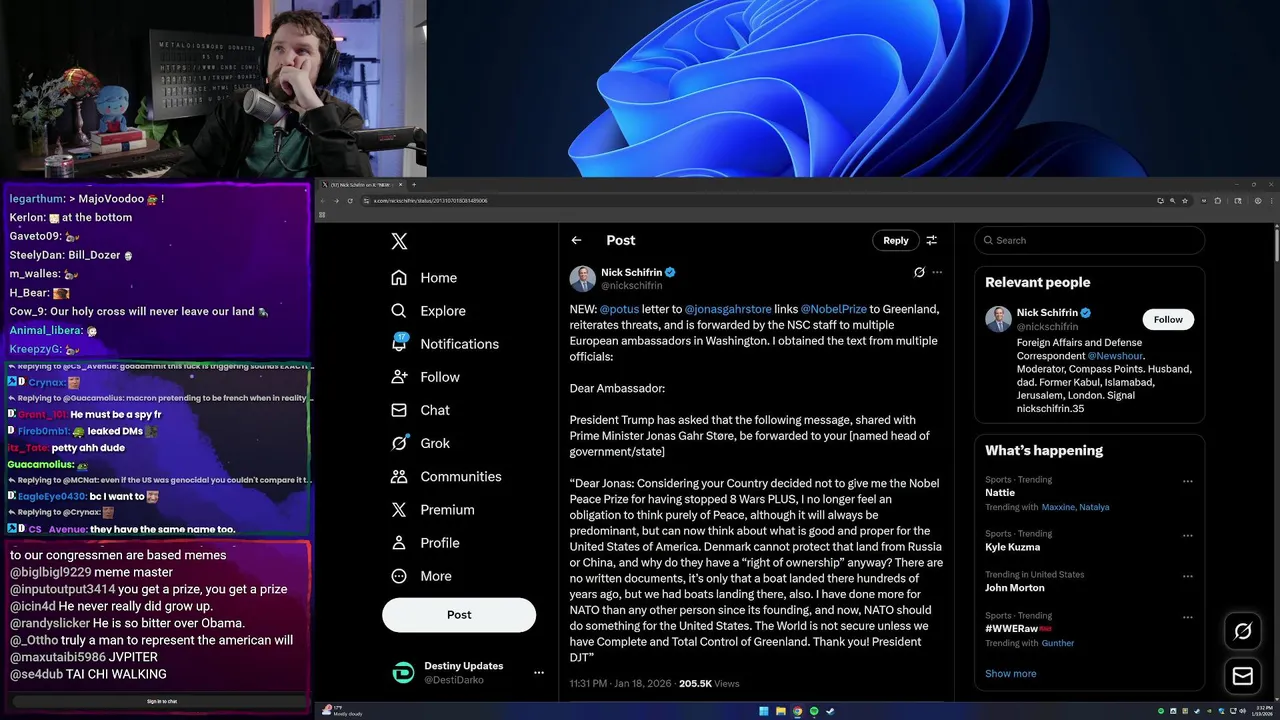Screen dimensions: 1280x720
Task: Open more options for #WWERaw trend
Action: pyautogui.click(x=1188, y=617)
